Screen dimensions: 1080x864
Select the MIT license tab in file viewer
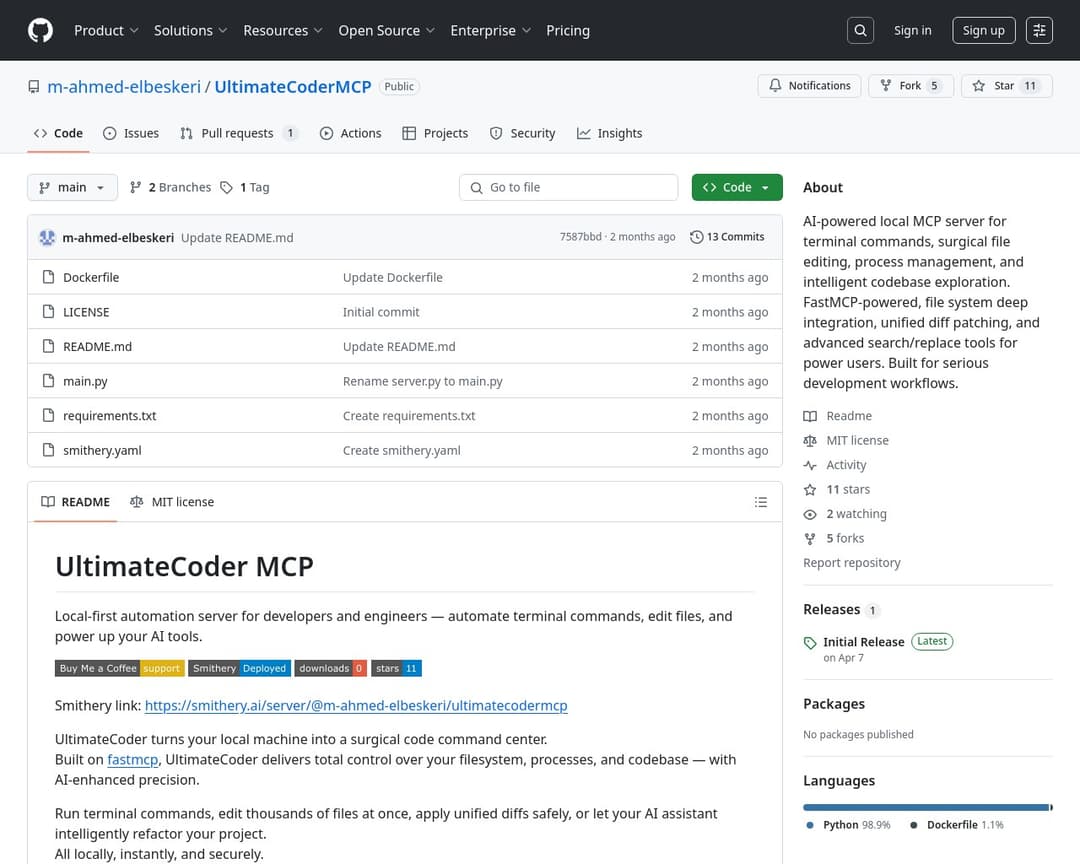coord(172,502)
